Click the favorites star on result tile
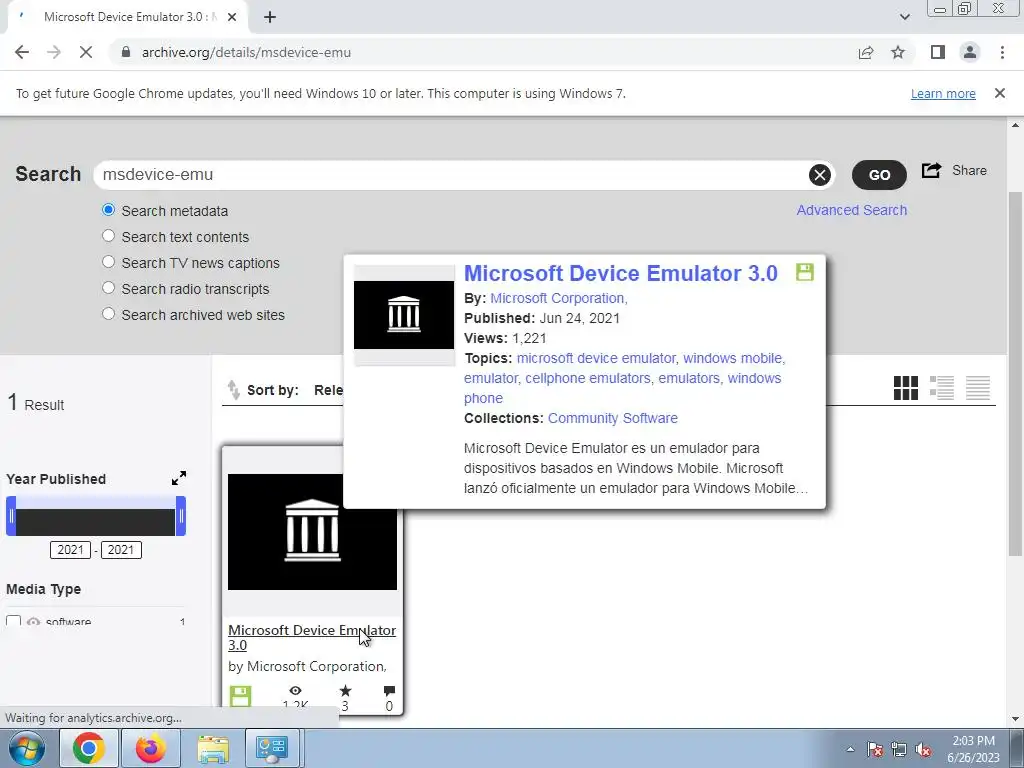 (345, 690)
